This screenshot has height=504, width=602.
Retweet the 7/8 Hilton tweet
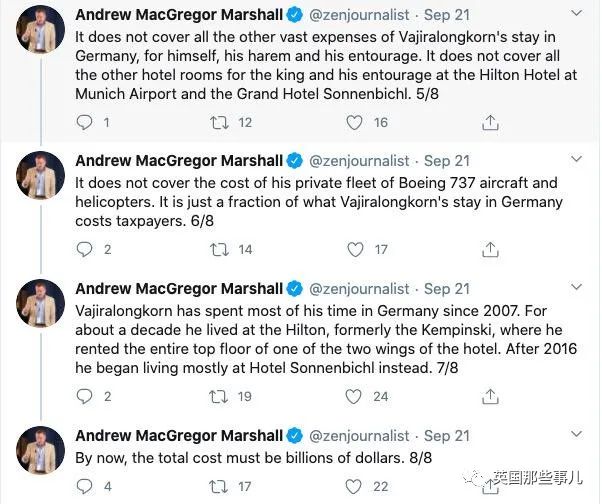(x=219, y=396)
